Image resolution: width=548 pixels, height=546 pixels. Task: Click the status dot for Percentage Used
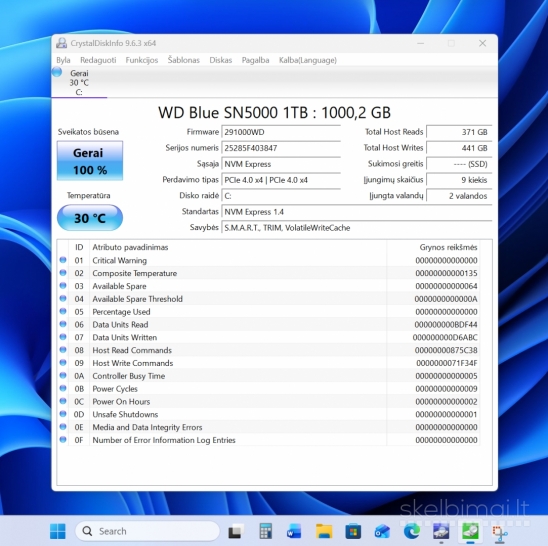pyautogui.click(x=63, y=311)
